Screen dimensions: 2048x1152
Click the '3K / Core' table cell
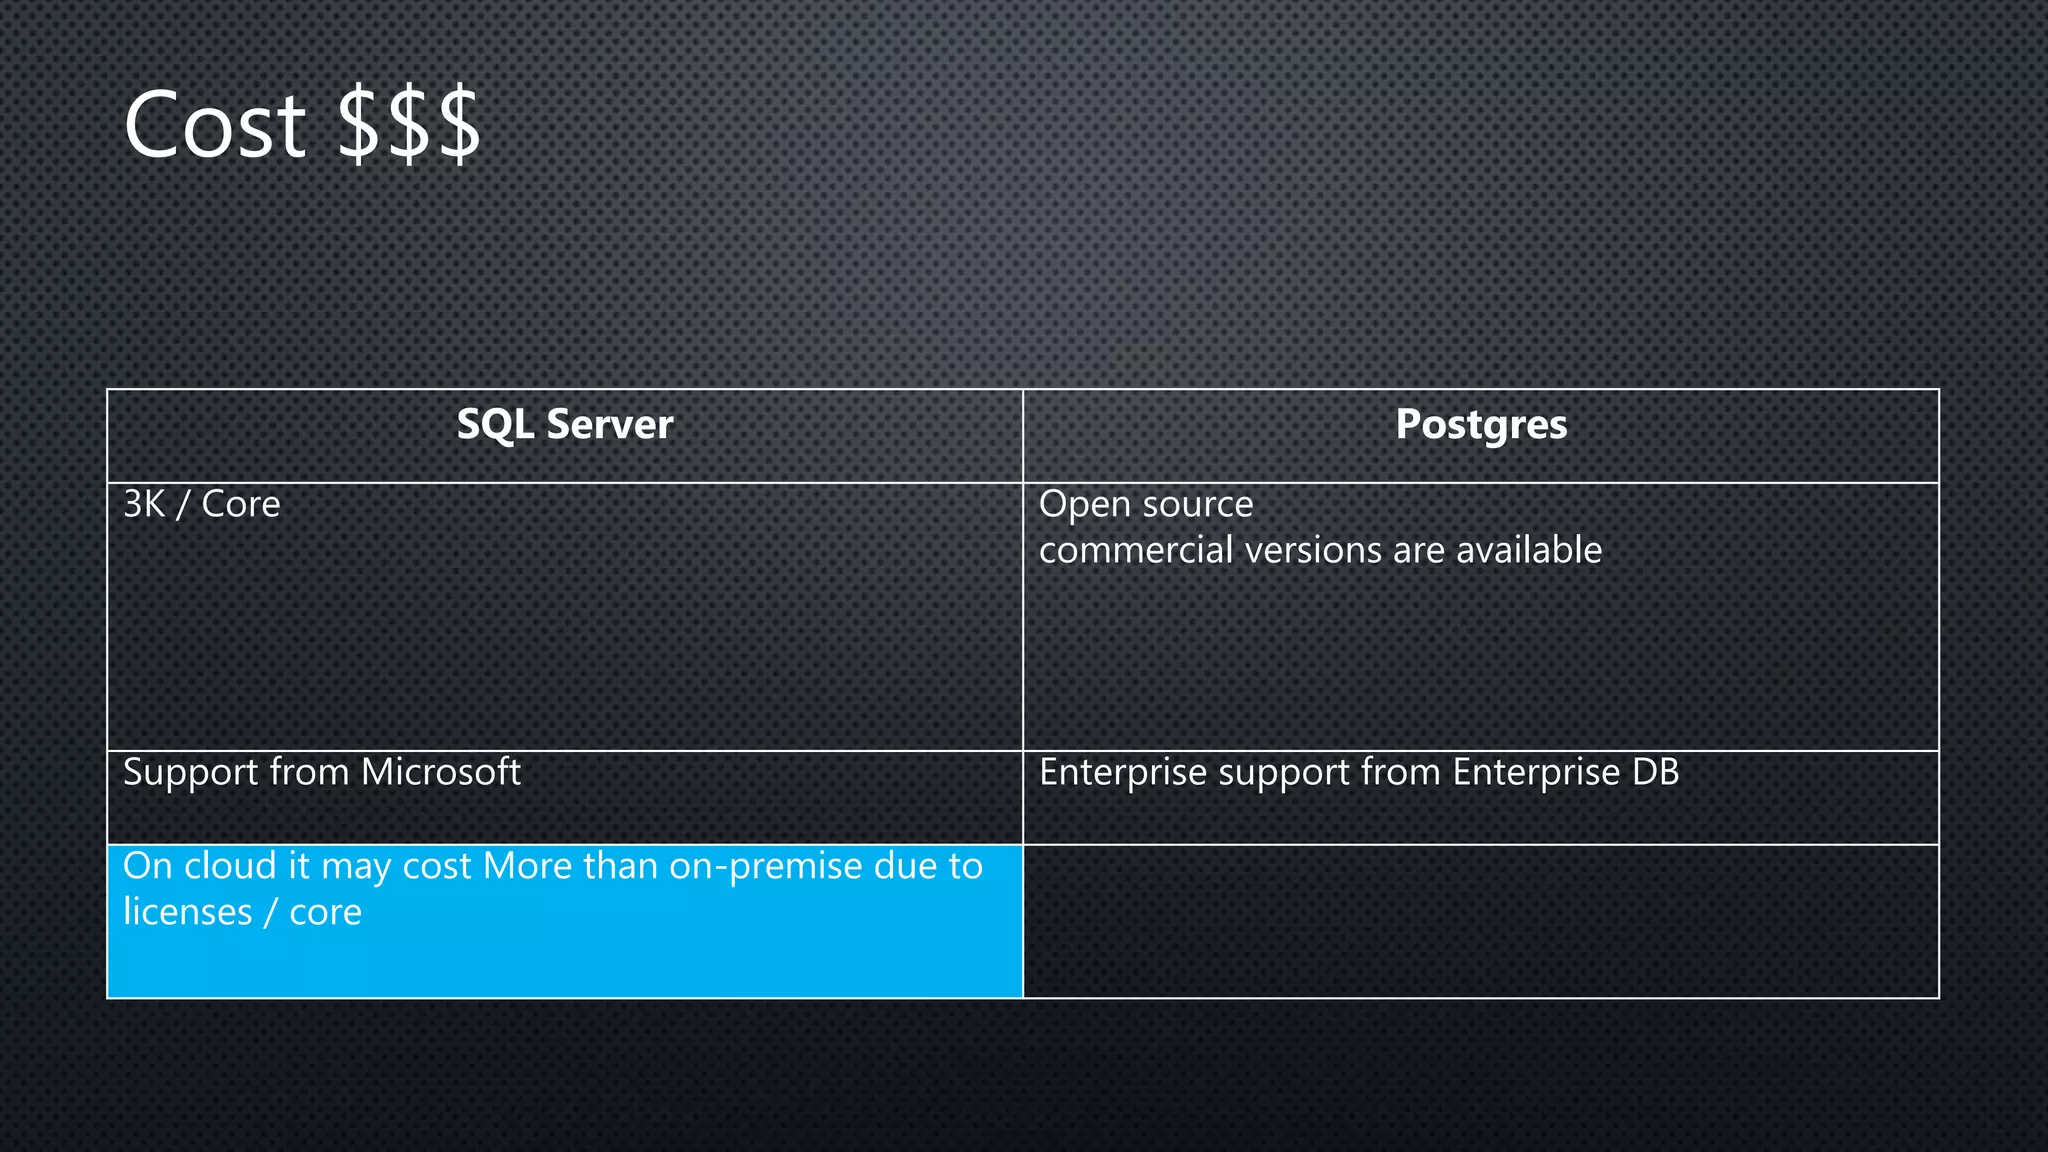tap(565, 617)
